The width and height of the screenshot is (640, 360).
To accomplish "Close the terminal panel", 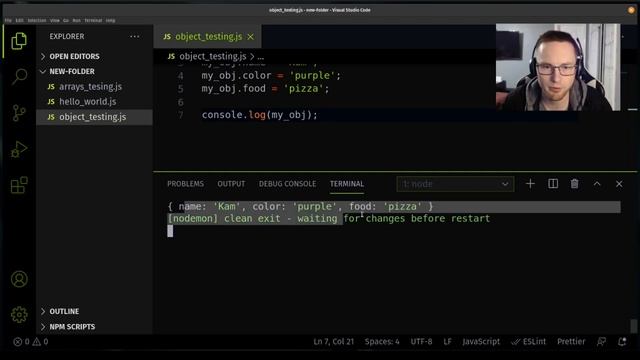I will pyautogui.click(x=619, y=184).
